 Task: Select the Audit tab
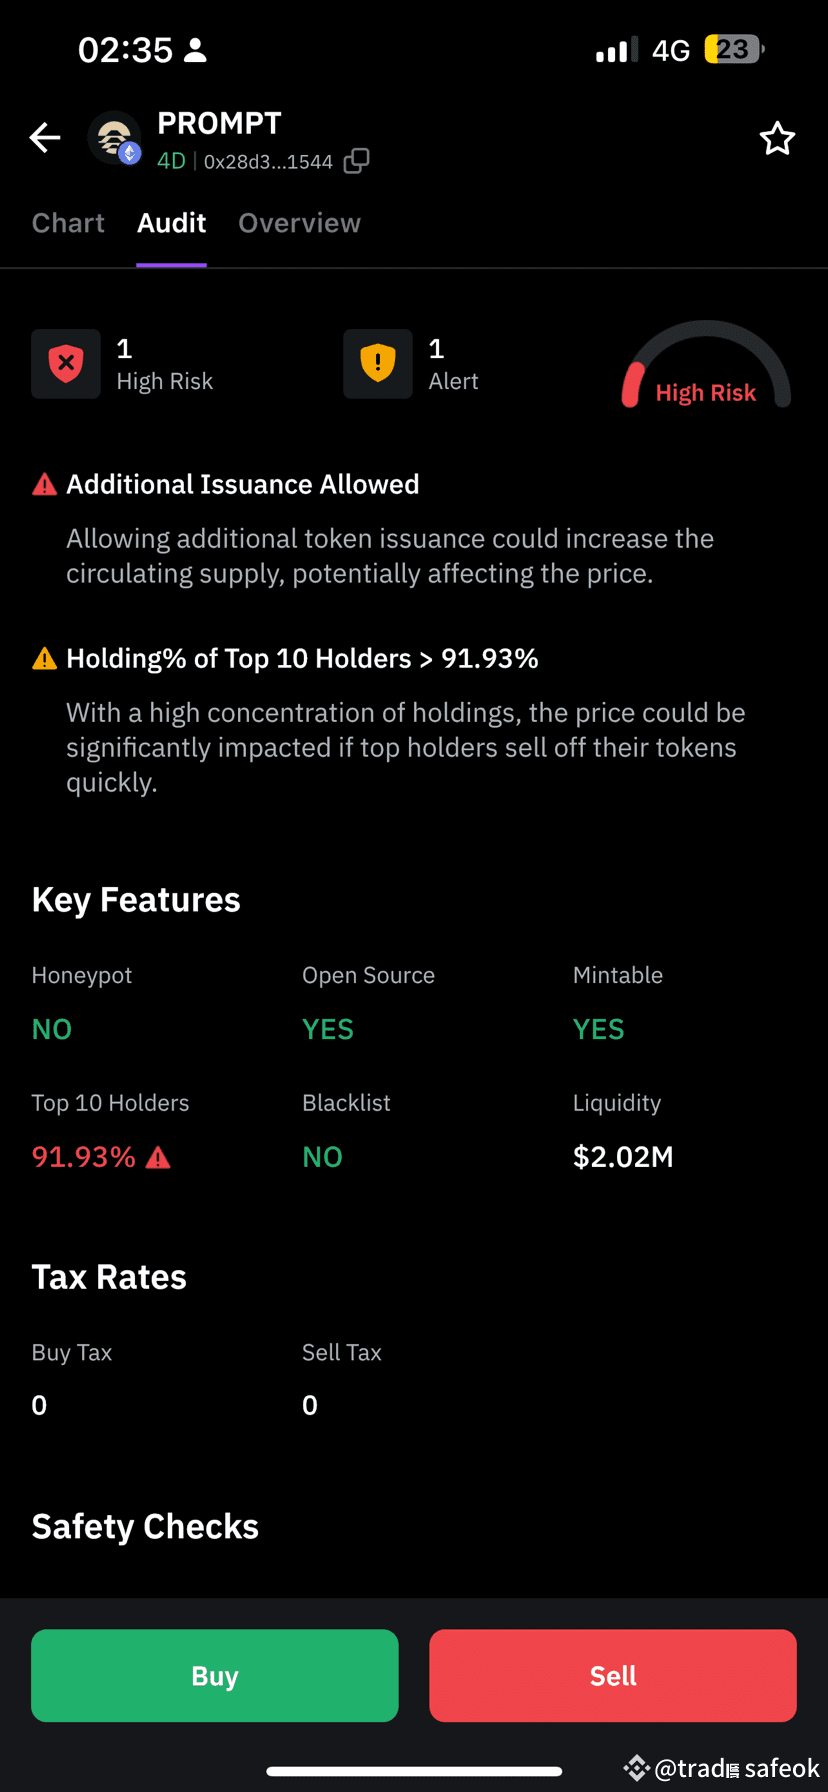(171, 222)
